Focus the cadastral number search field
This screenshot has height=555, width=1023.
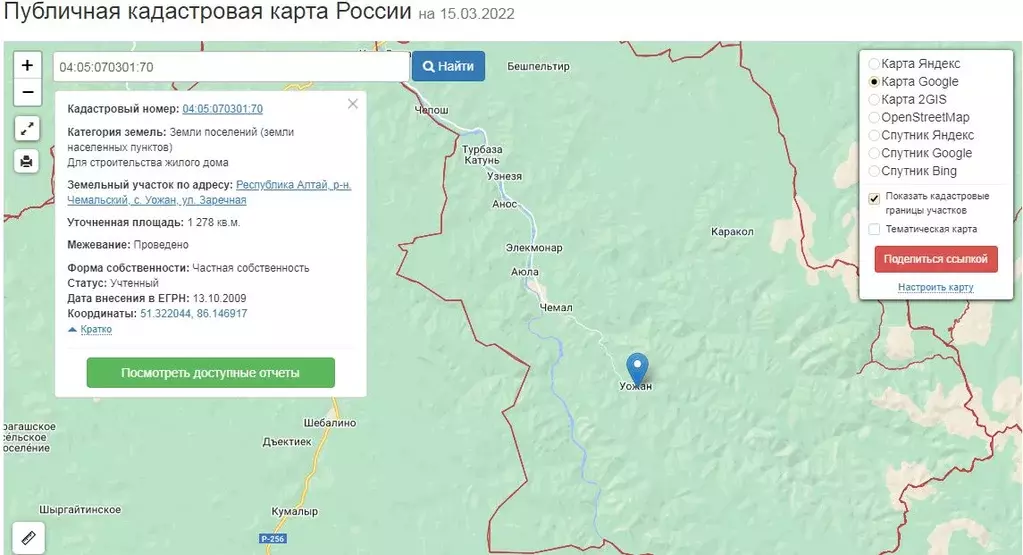[231, 67]
